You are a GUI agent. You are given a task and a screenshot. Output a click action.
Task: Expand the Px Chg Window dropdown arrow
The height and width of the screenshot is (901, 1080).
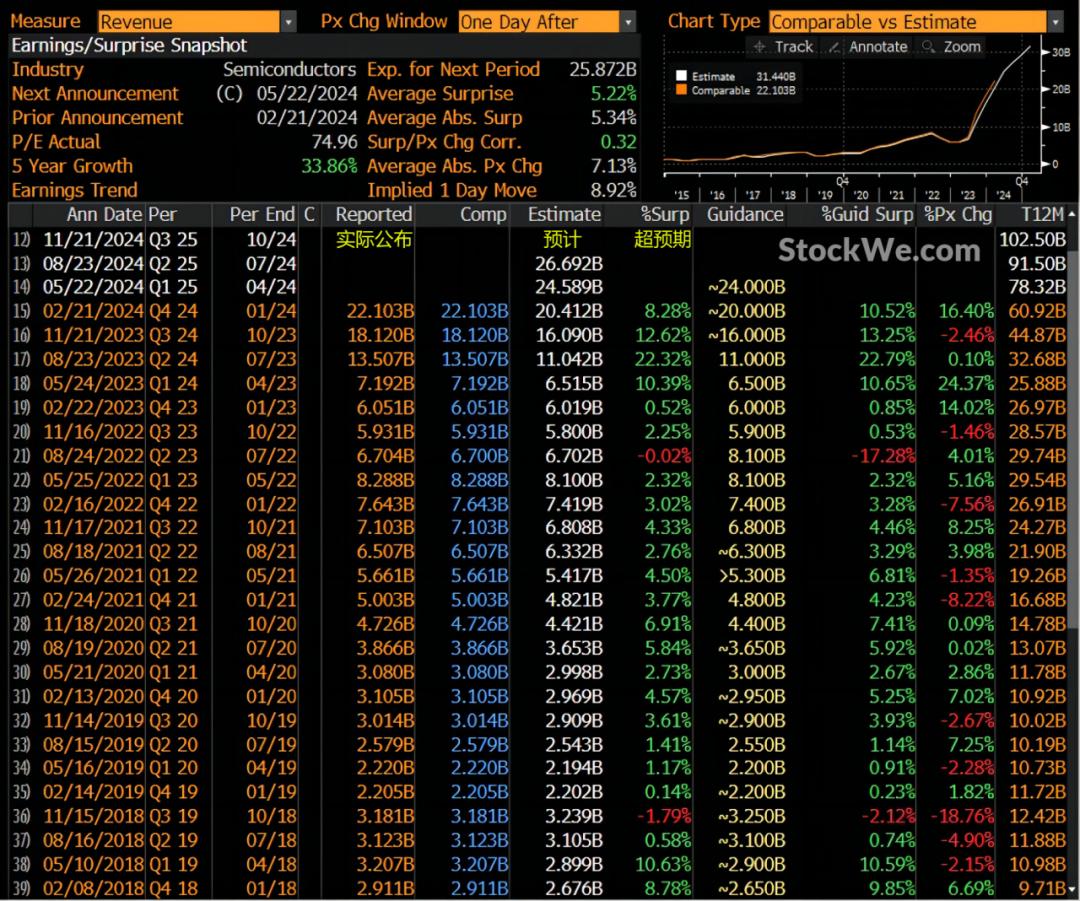coord(628,22)
